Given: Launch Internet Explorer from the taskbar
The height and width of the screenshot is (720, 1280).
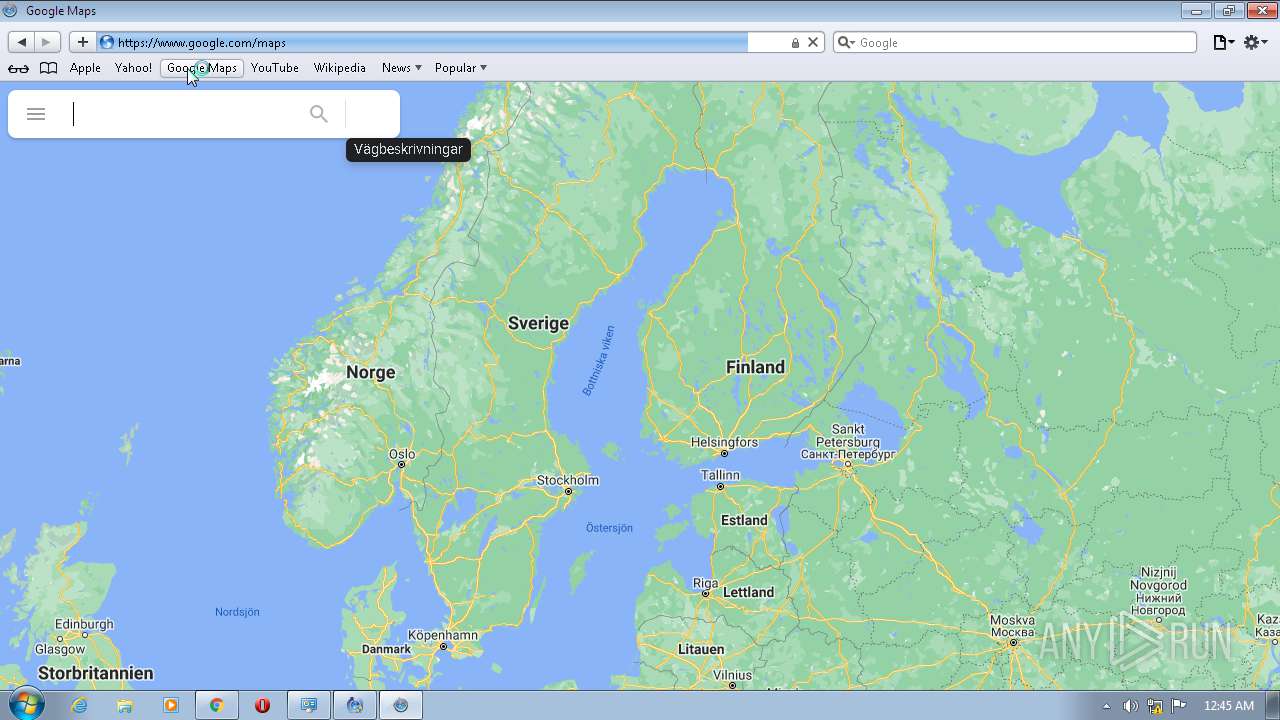Looking at the screenshot, I should [79, 705].
